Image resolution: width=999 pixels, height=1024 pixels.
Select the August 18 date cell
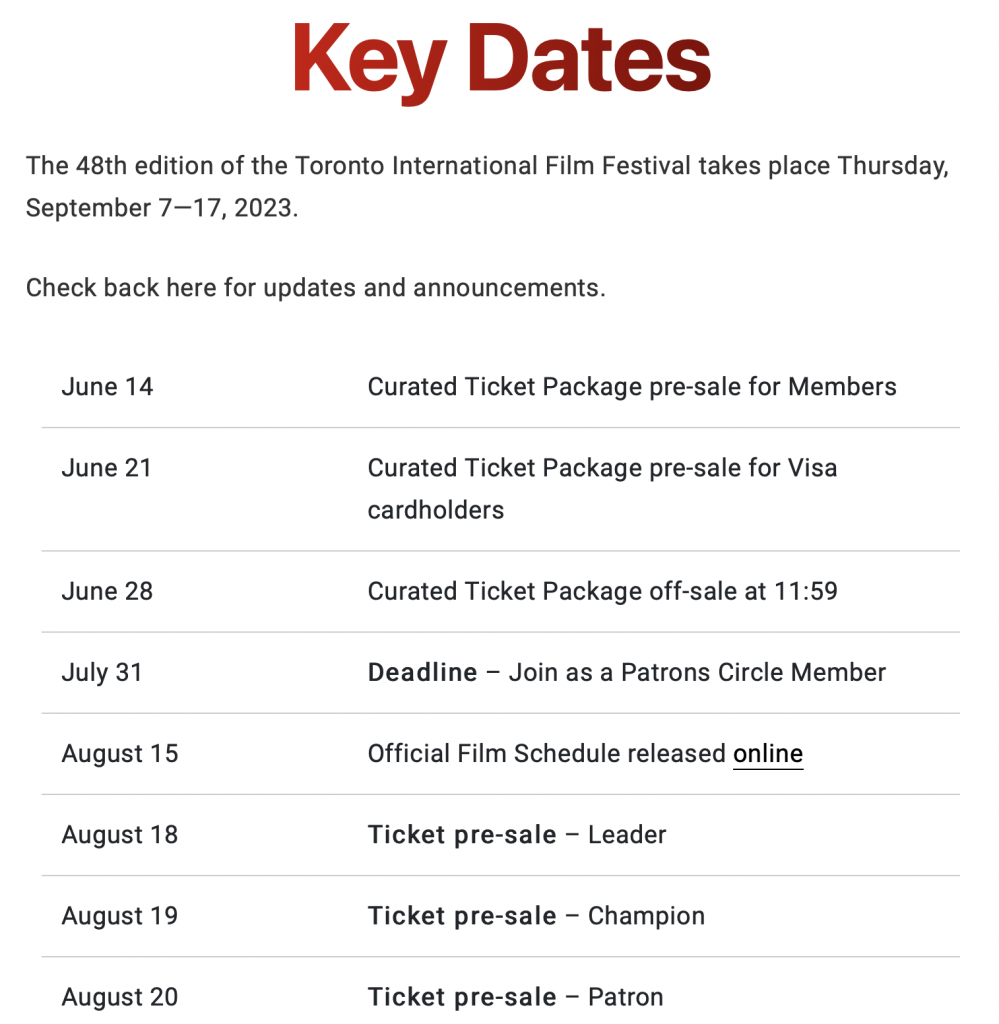(119, 835)
